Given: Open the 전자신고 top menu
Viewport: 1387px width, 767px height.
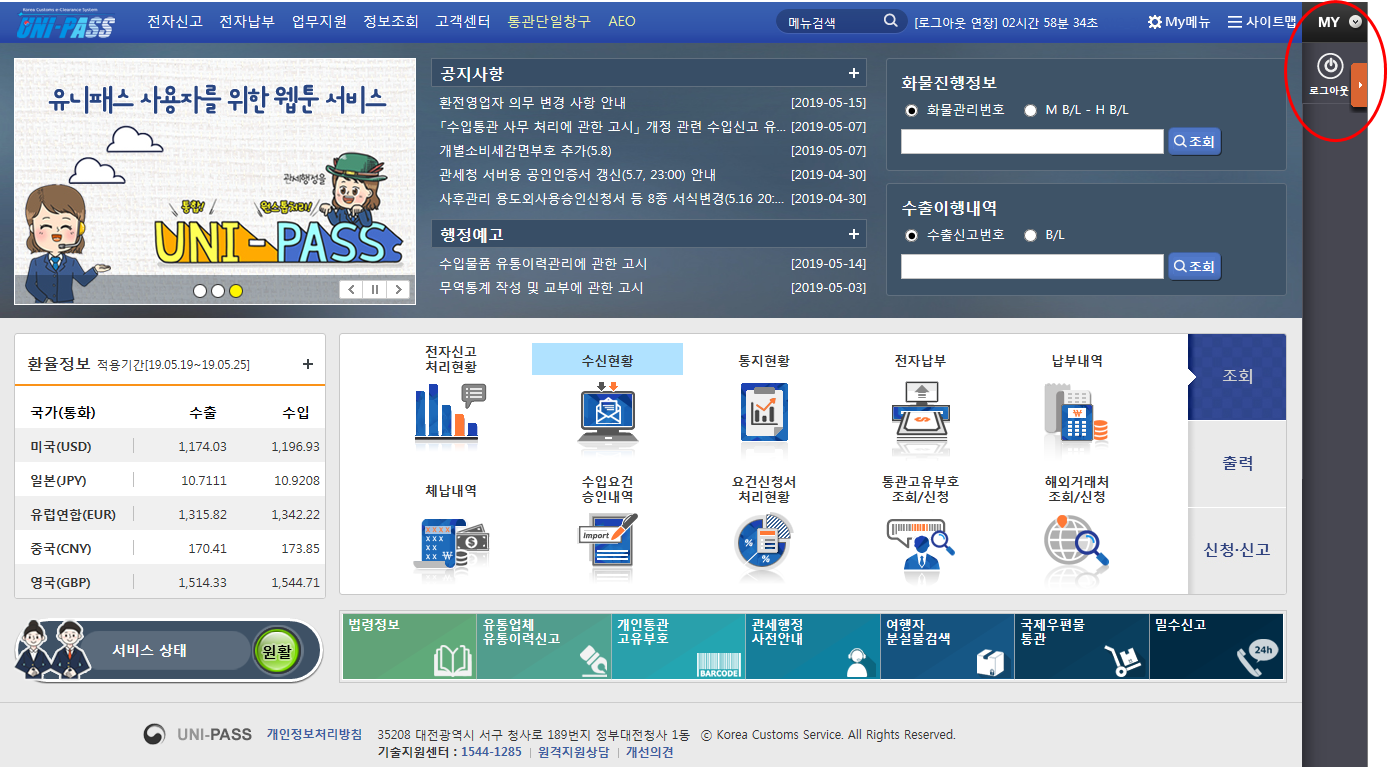Looking at the screenshot, I should pos(174,21).
